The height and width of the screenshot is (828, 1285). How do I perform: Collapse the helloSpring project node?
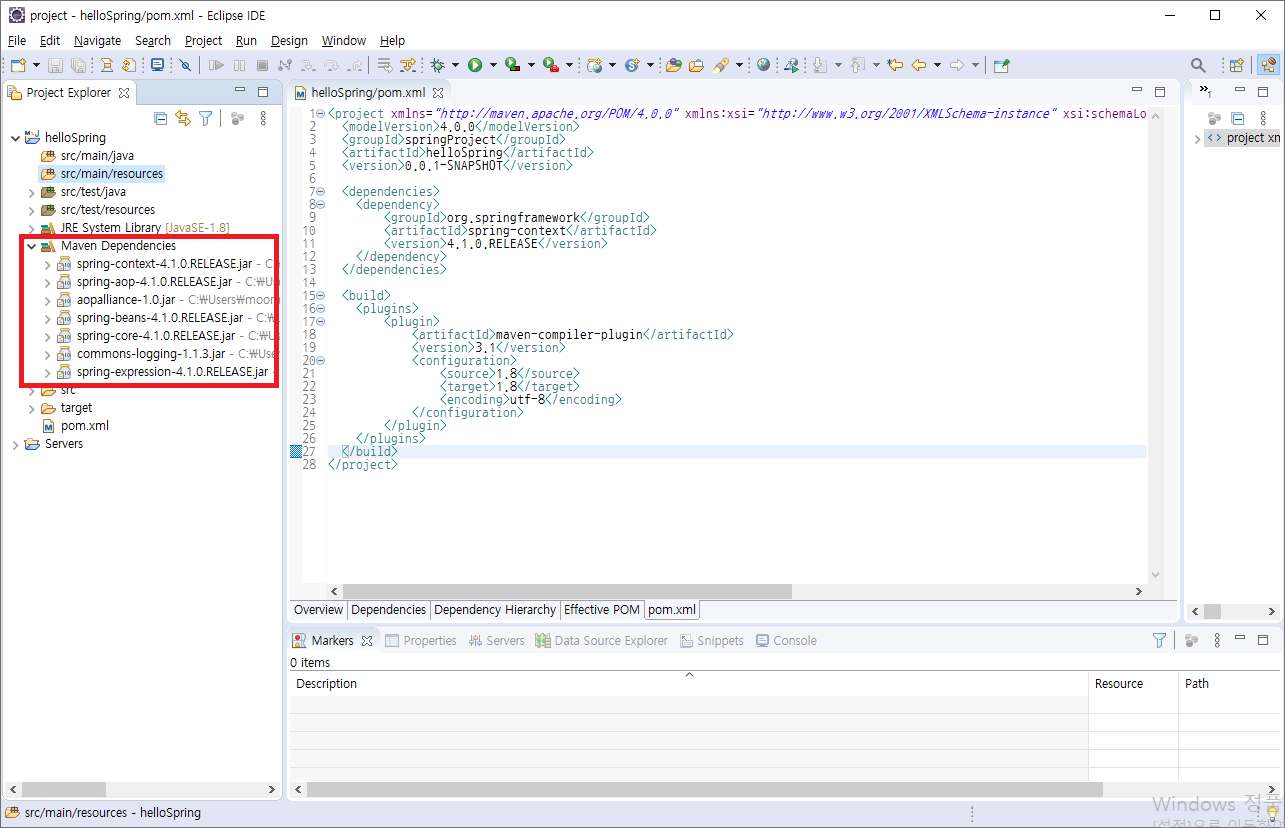tap(14, 138)
